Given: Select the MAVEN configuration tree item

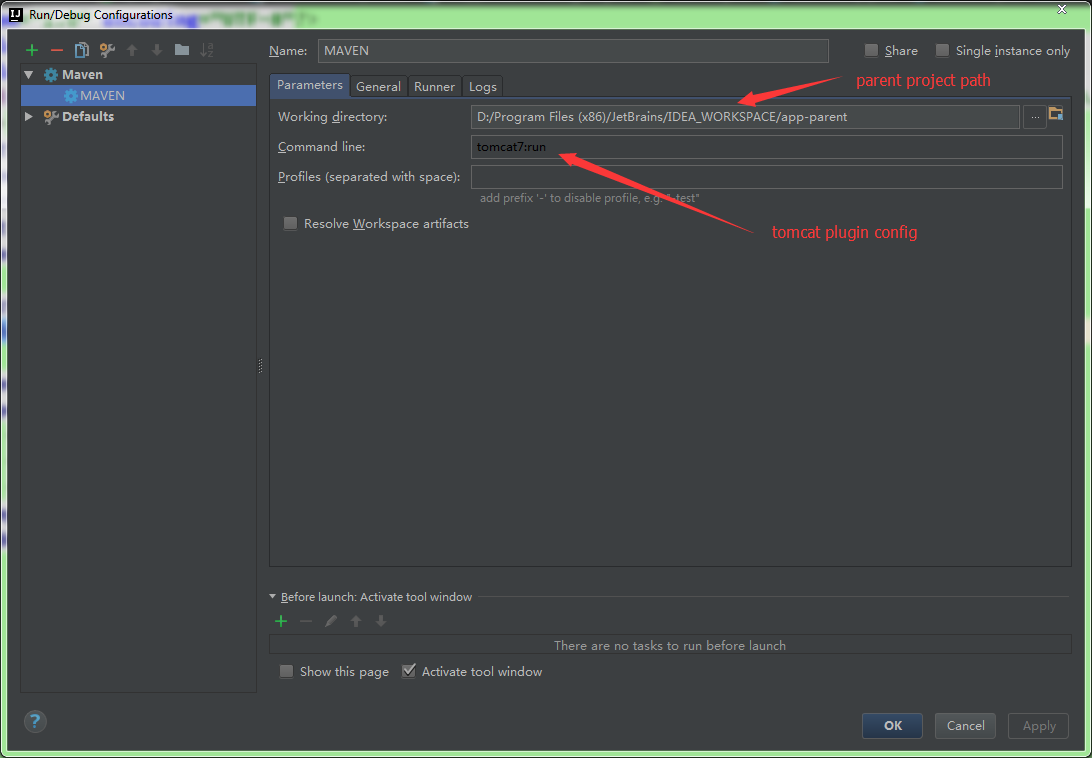Looking at the screenshot, I should coord(139,95).
